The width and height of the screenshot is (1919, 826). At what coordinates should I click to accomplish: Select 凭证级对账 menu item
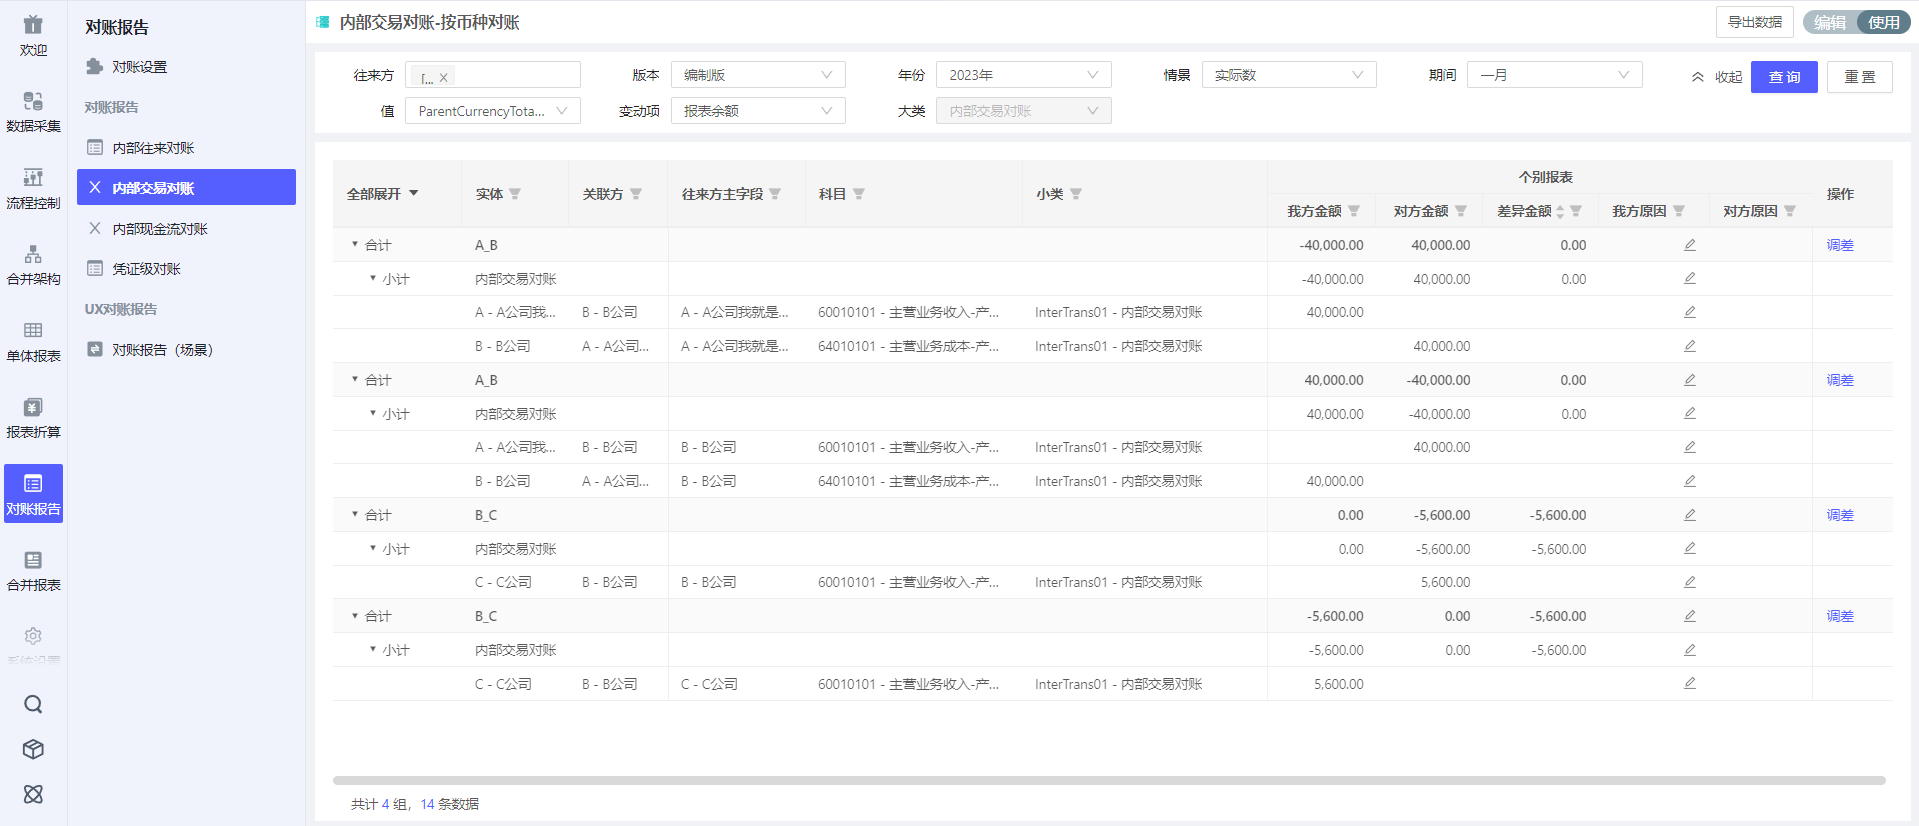pos(146,269)
